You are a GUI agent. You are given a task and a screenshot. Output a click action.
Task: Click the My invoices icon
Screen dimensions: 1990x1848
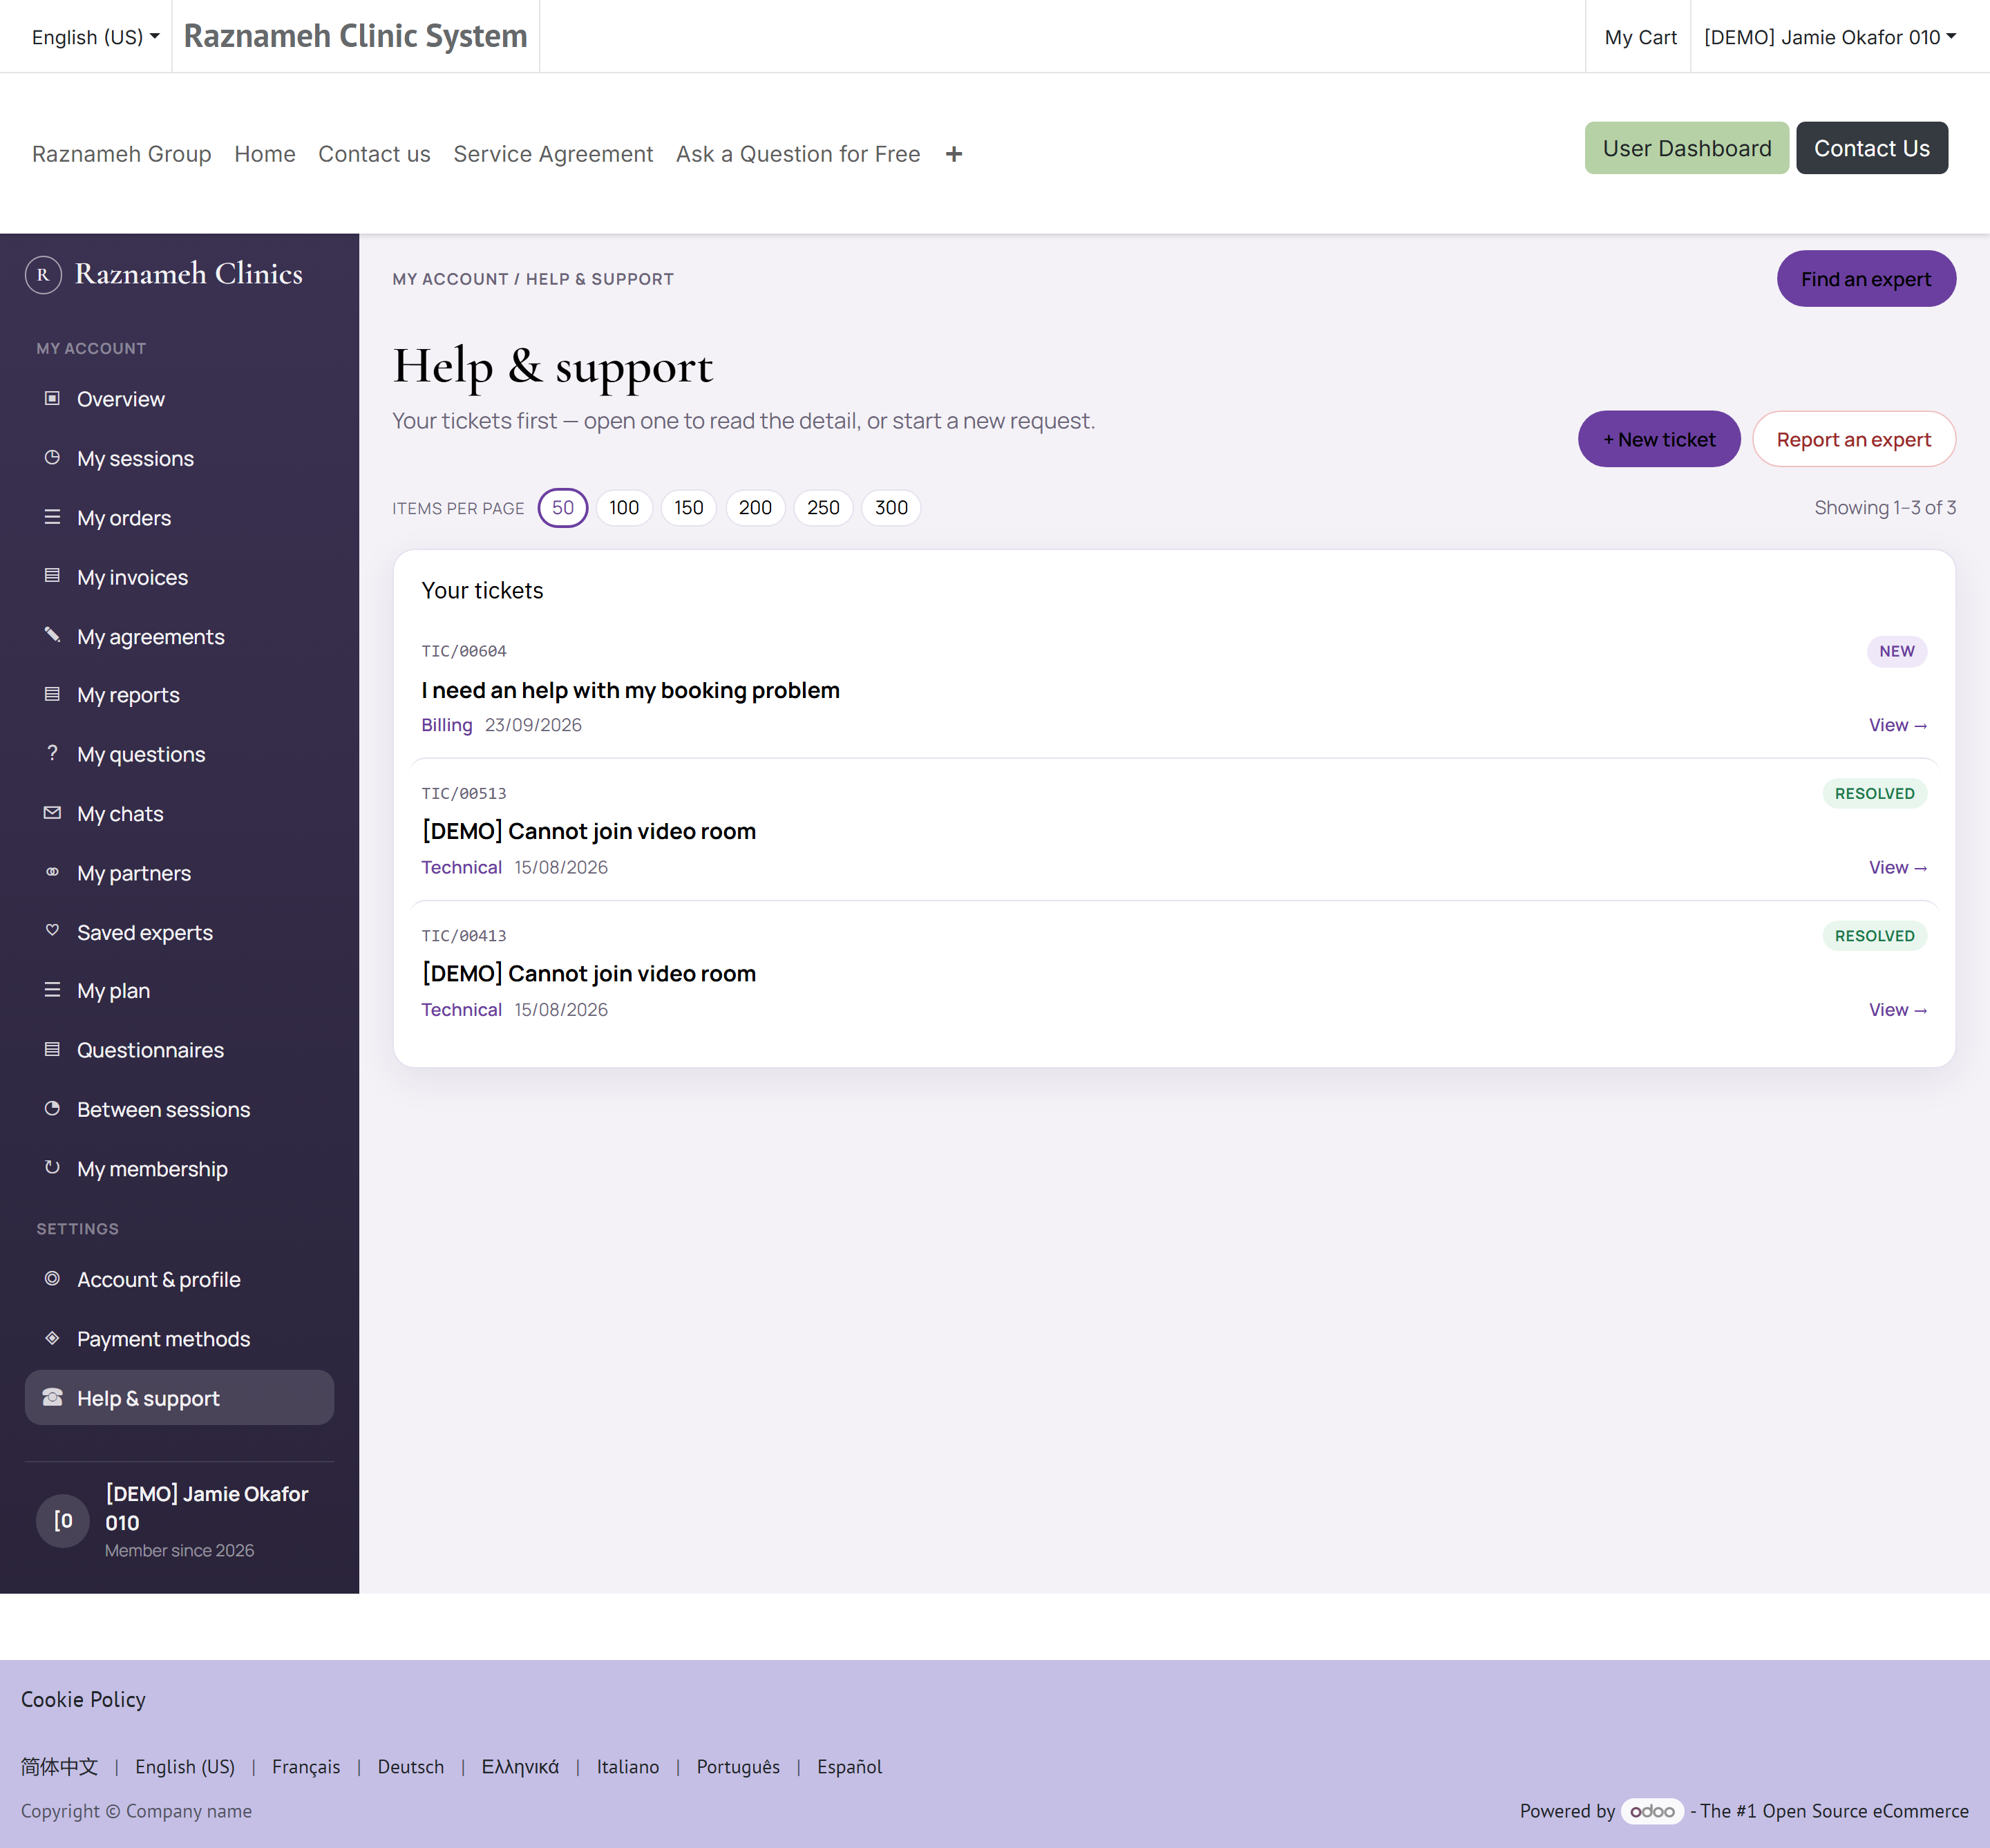52,576
